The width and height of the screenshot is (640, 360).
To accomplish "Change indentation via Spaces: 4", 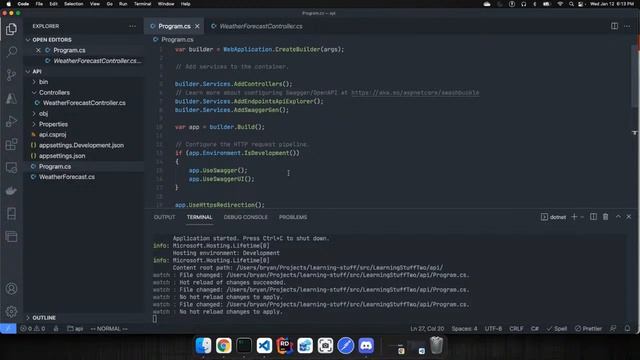I will click(x=464, y=329).
